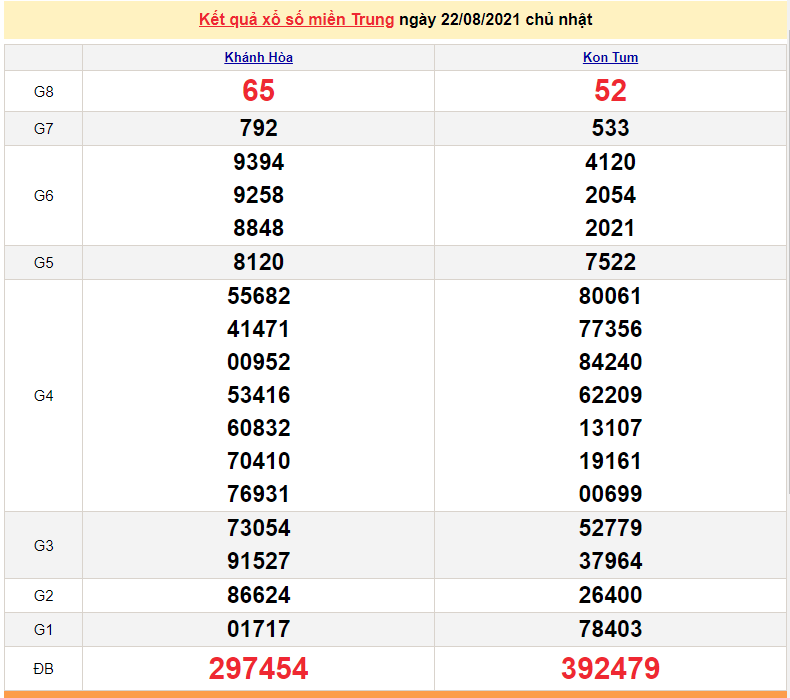Select the Kon Tum G3 number 37964
790x698 pixels.
click(x=610, y=561)
